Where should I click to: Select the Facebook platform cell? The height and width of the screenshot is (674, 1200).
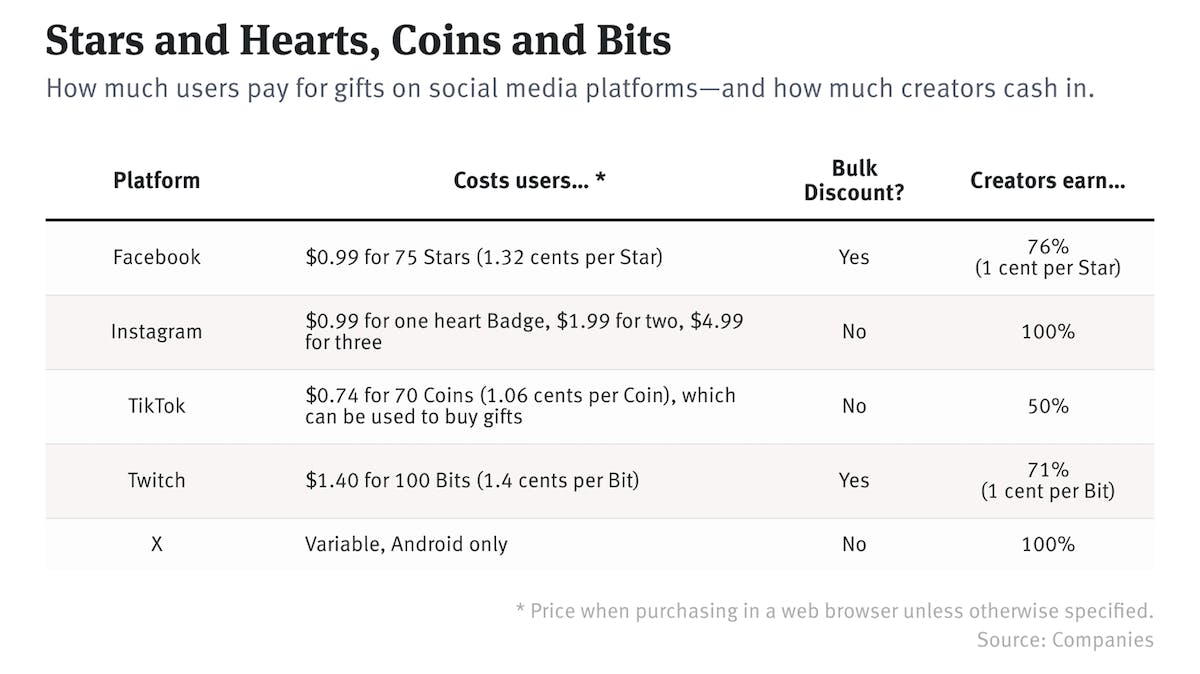(x=156, y=257)
